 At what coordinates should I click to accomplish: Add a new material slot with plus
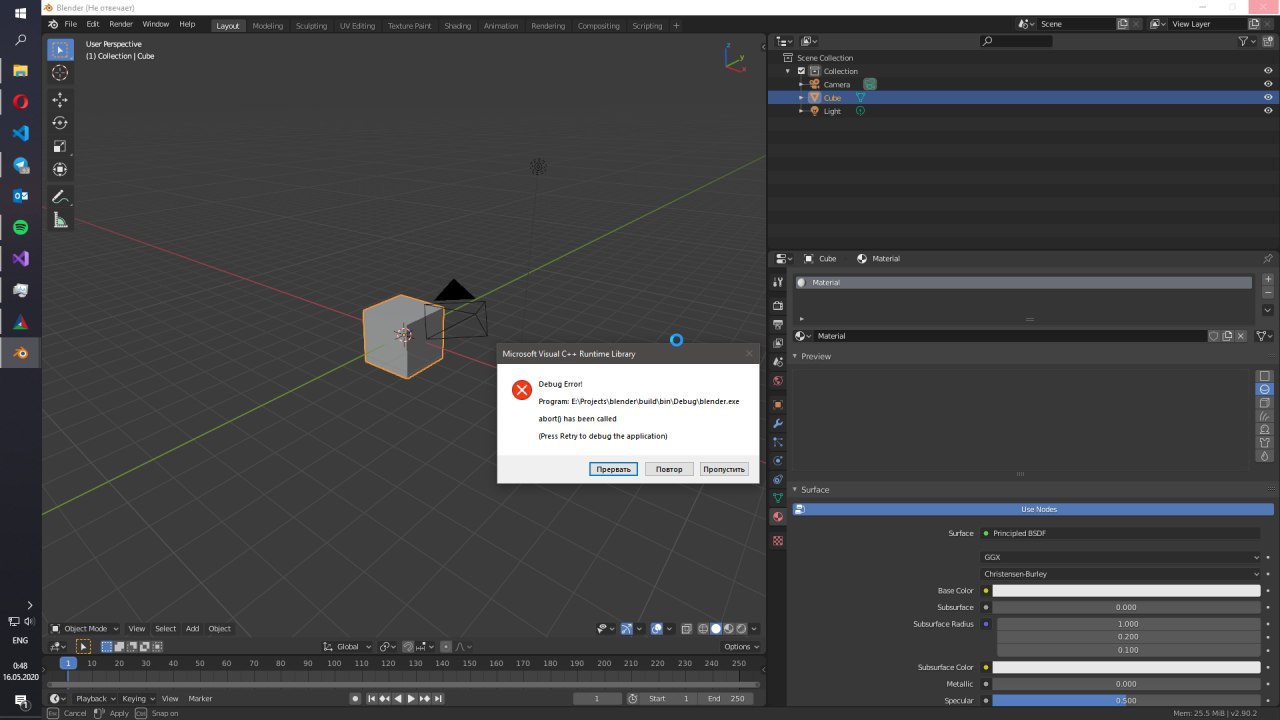tap(1268, 279)
